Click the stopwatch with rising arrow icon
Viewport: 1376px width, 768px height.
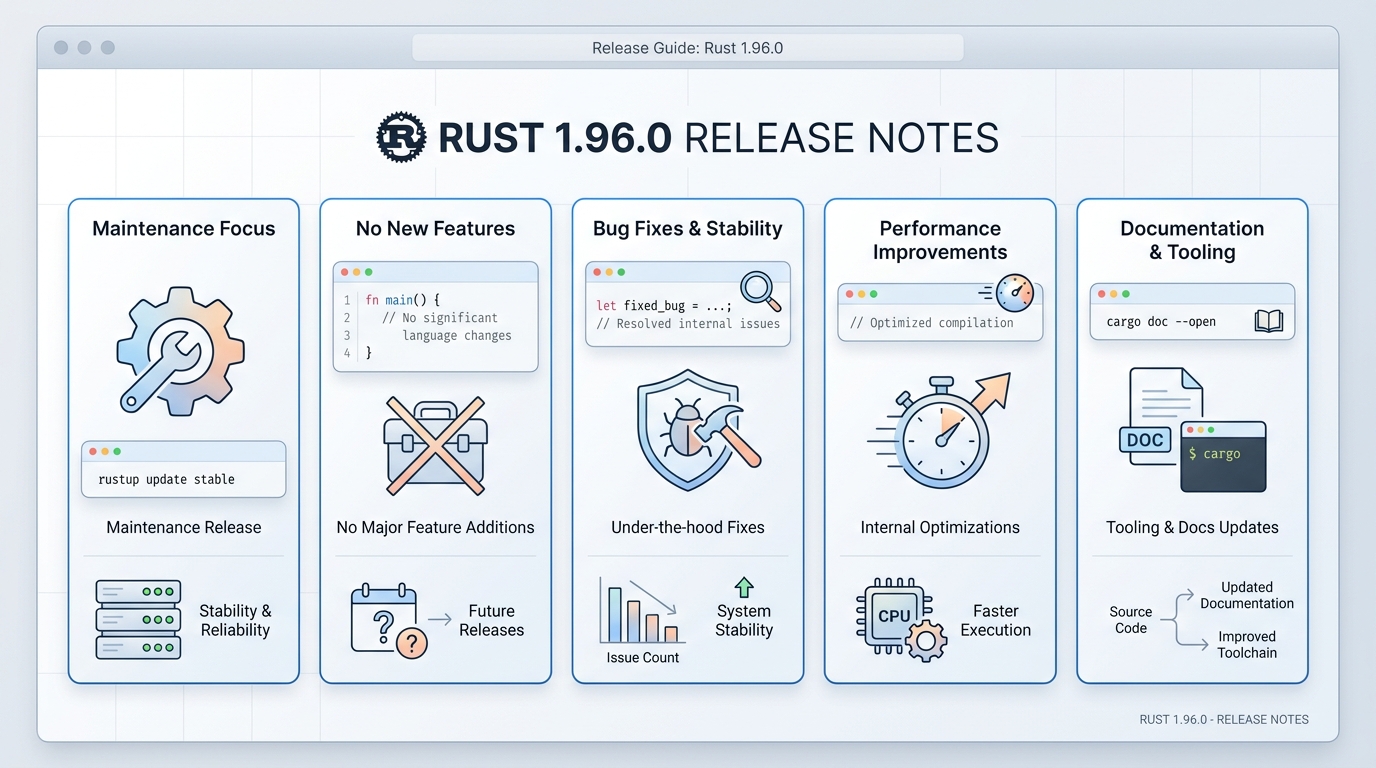[x=940, y=431]
